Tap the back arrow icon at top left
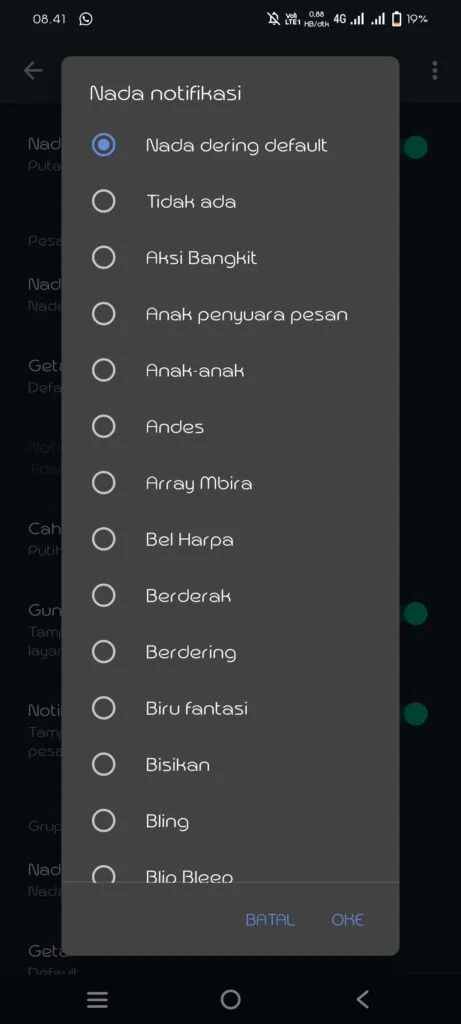 (33, 71)
